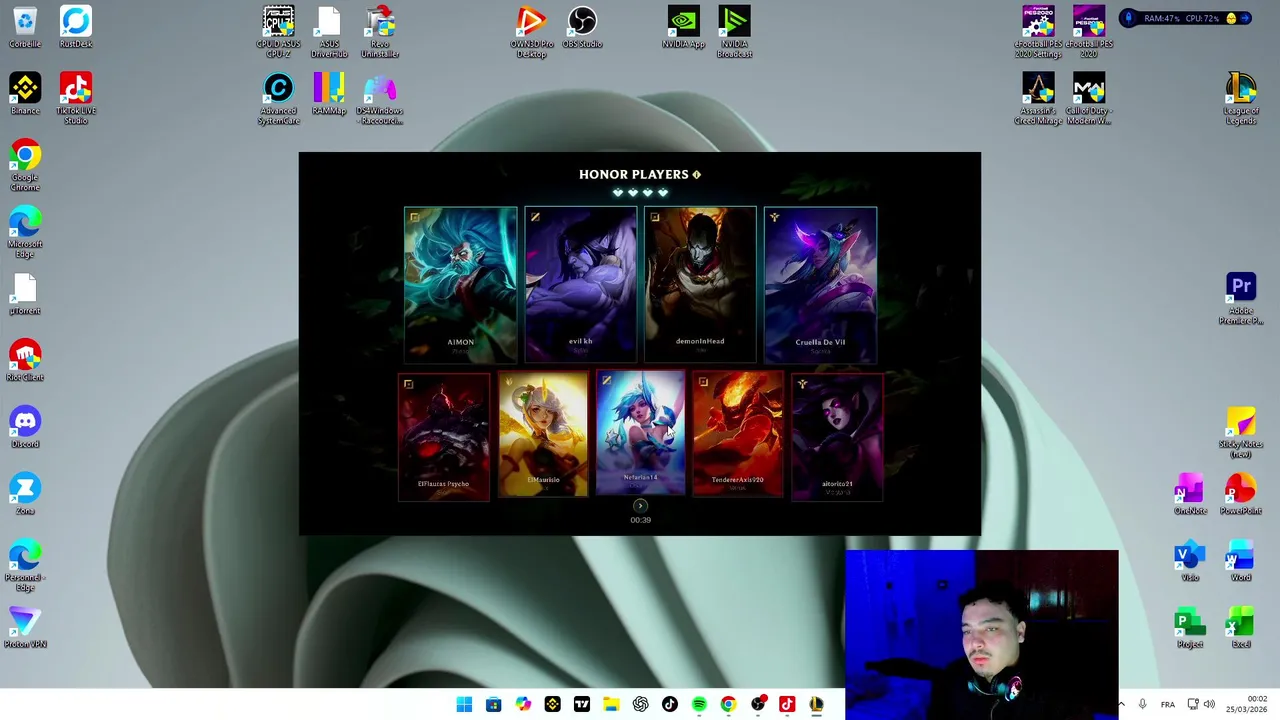Open TradingView from the taskbar
1280x720 pixels.
coord(582,705)
